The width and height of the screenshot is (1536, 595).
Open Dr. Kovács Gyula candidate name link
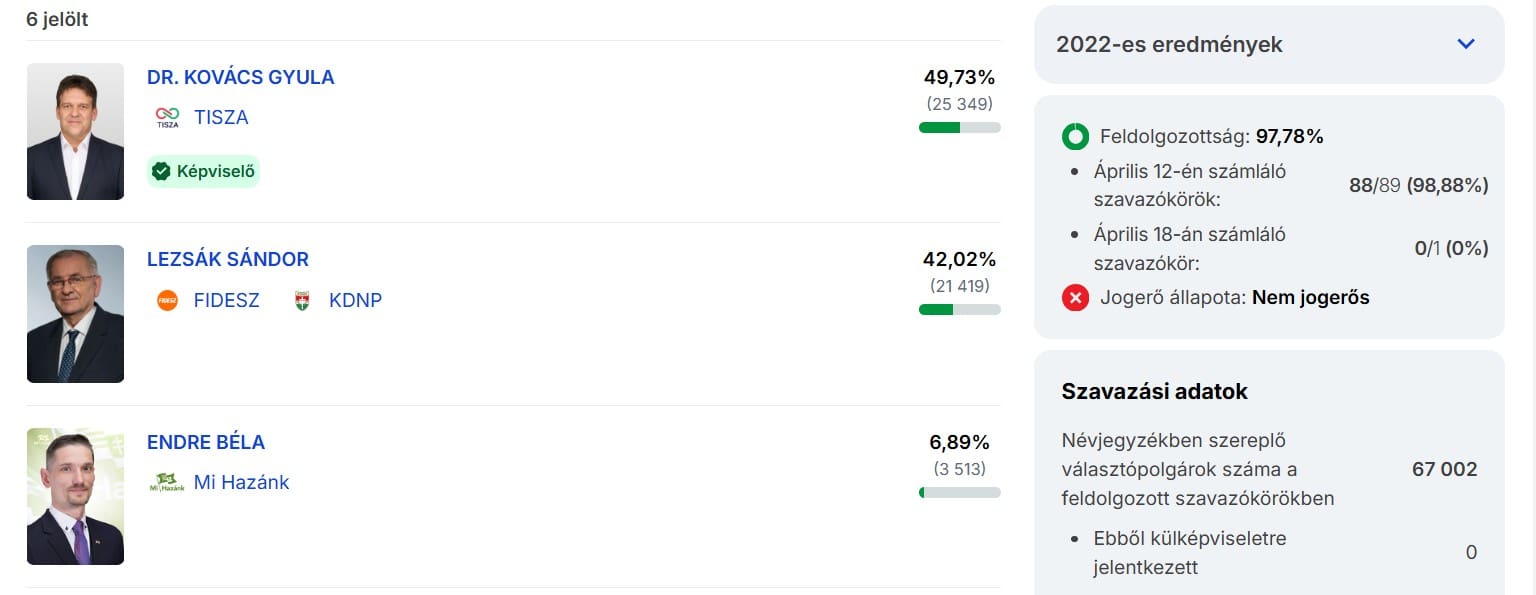coord(240,77)
